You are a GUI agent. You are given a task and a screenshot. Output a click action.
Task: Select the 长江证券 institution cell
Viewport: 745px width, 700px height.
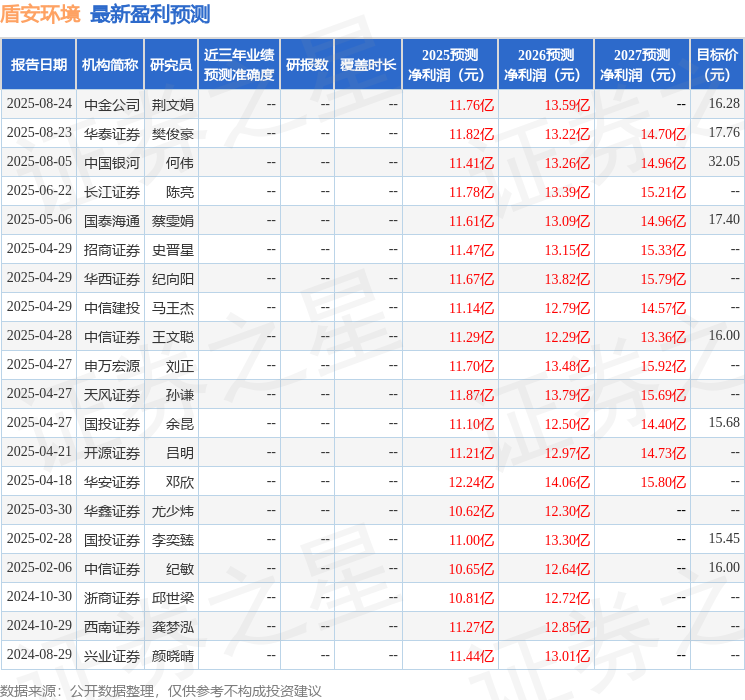point(112,192)
